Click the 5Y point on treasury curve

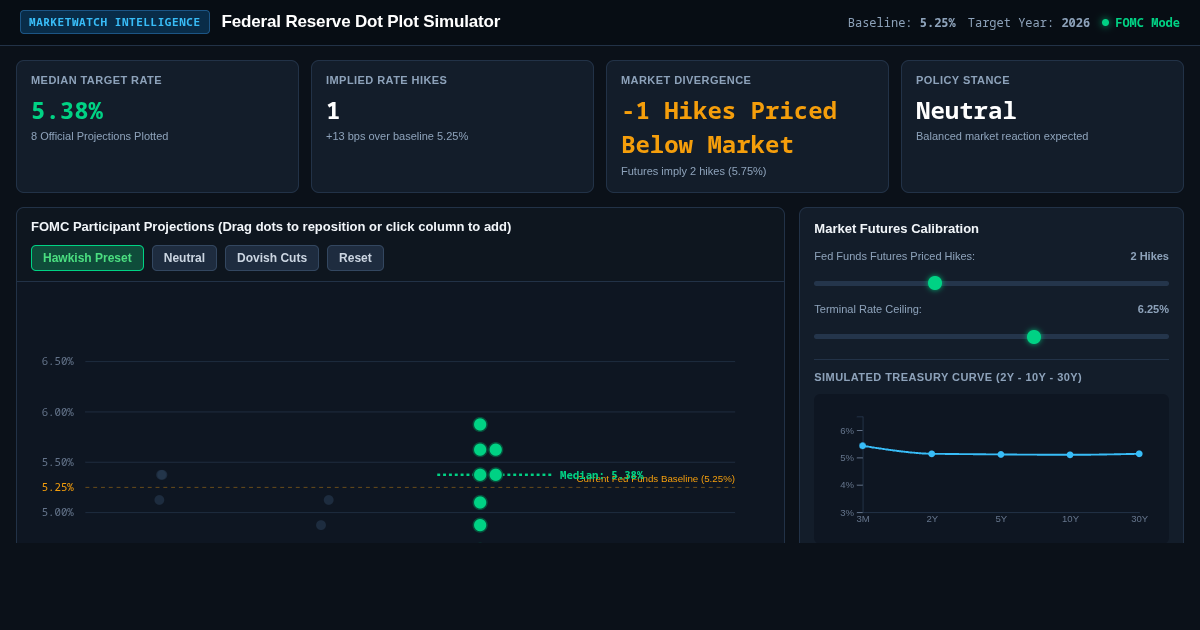pyautogui.click(x=1001, y=454)
